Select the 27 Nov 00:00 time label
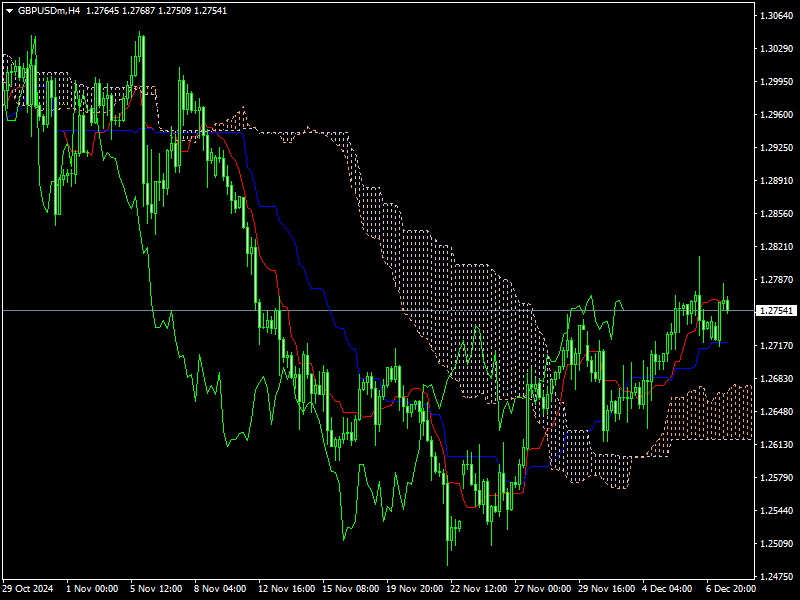The width and height of the screenshot is (800, 600). [x=542, y=589]
